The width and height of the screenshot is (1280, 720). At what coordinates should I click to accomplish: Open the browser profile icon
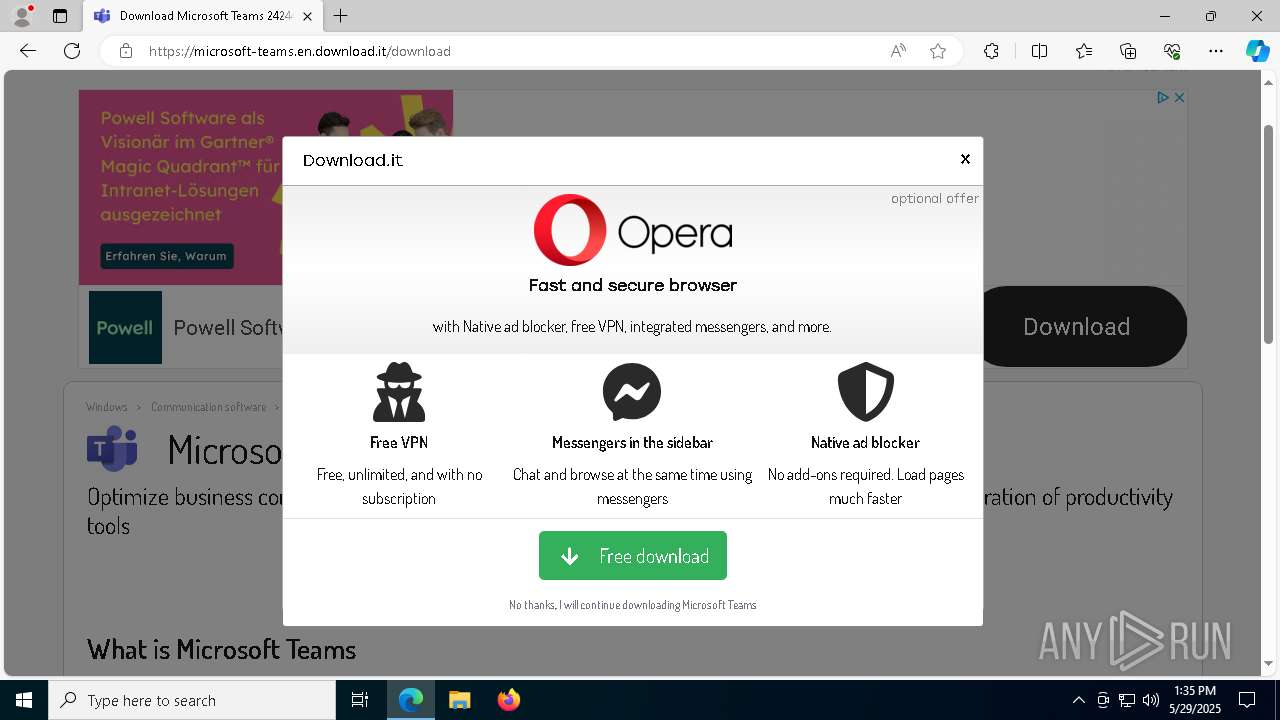21,16
